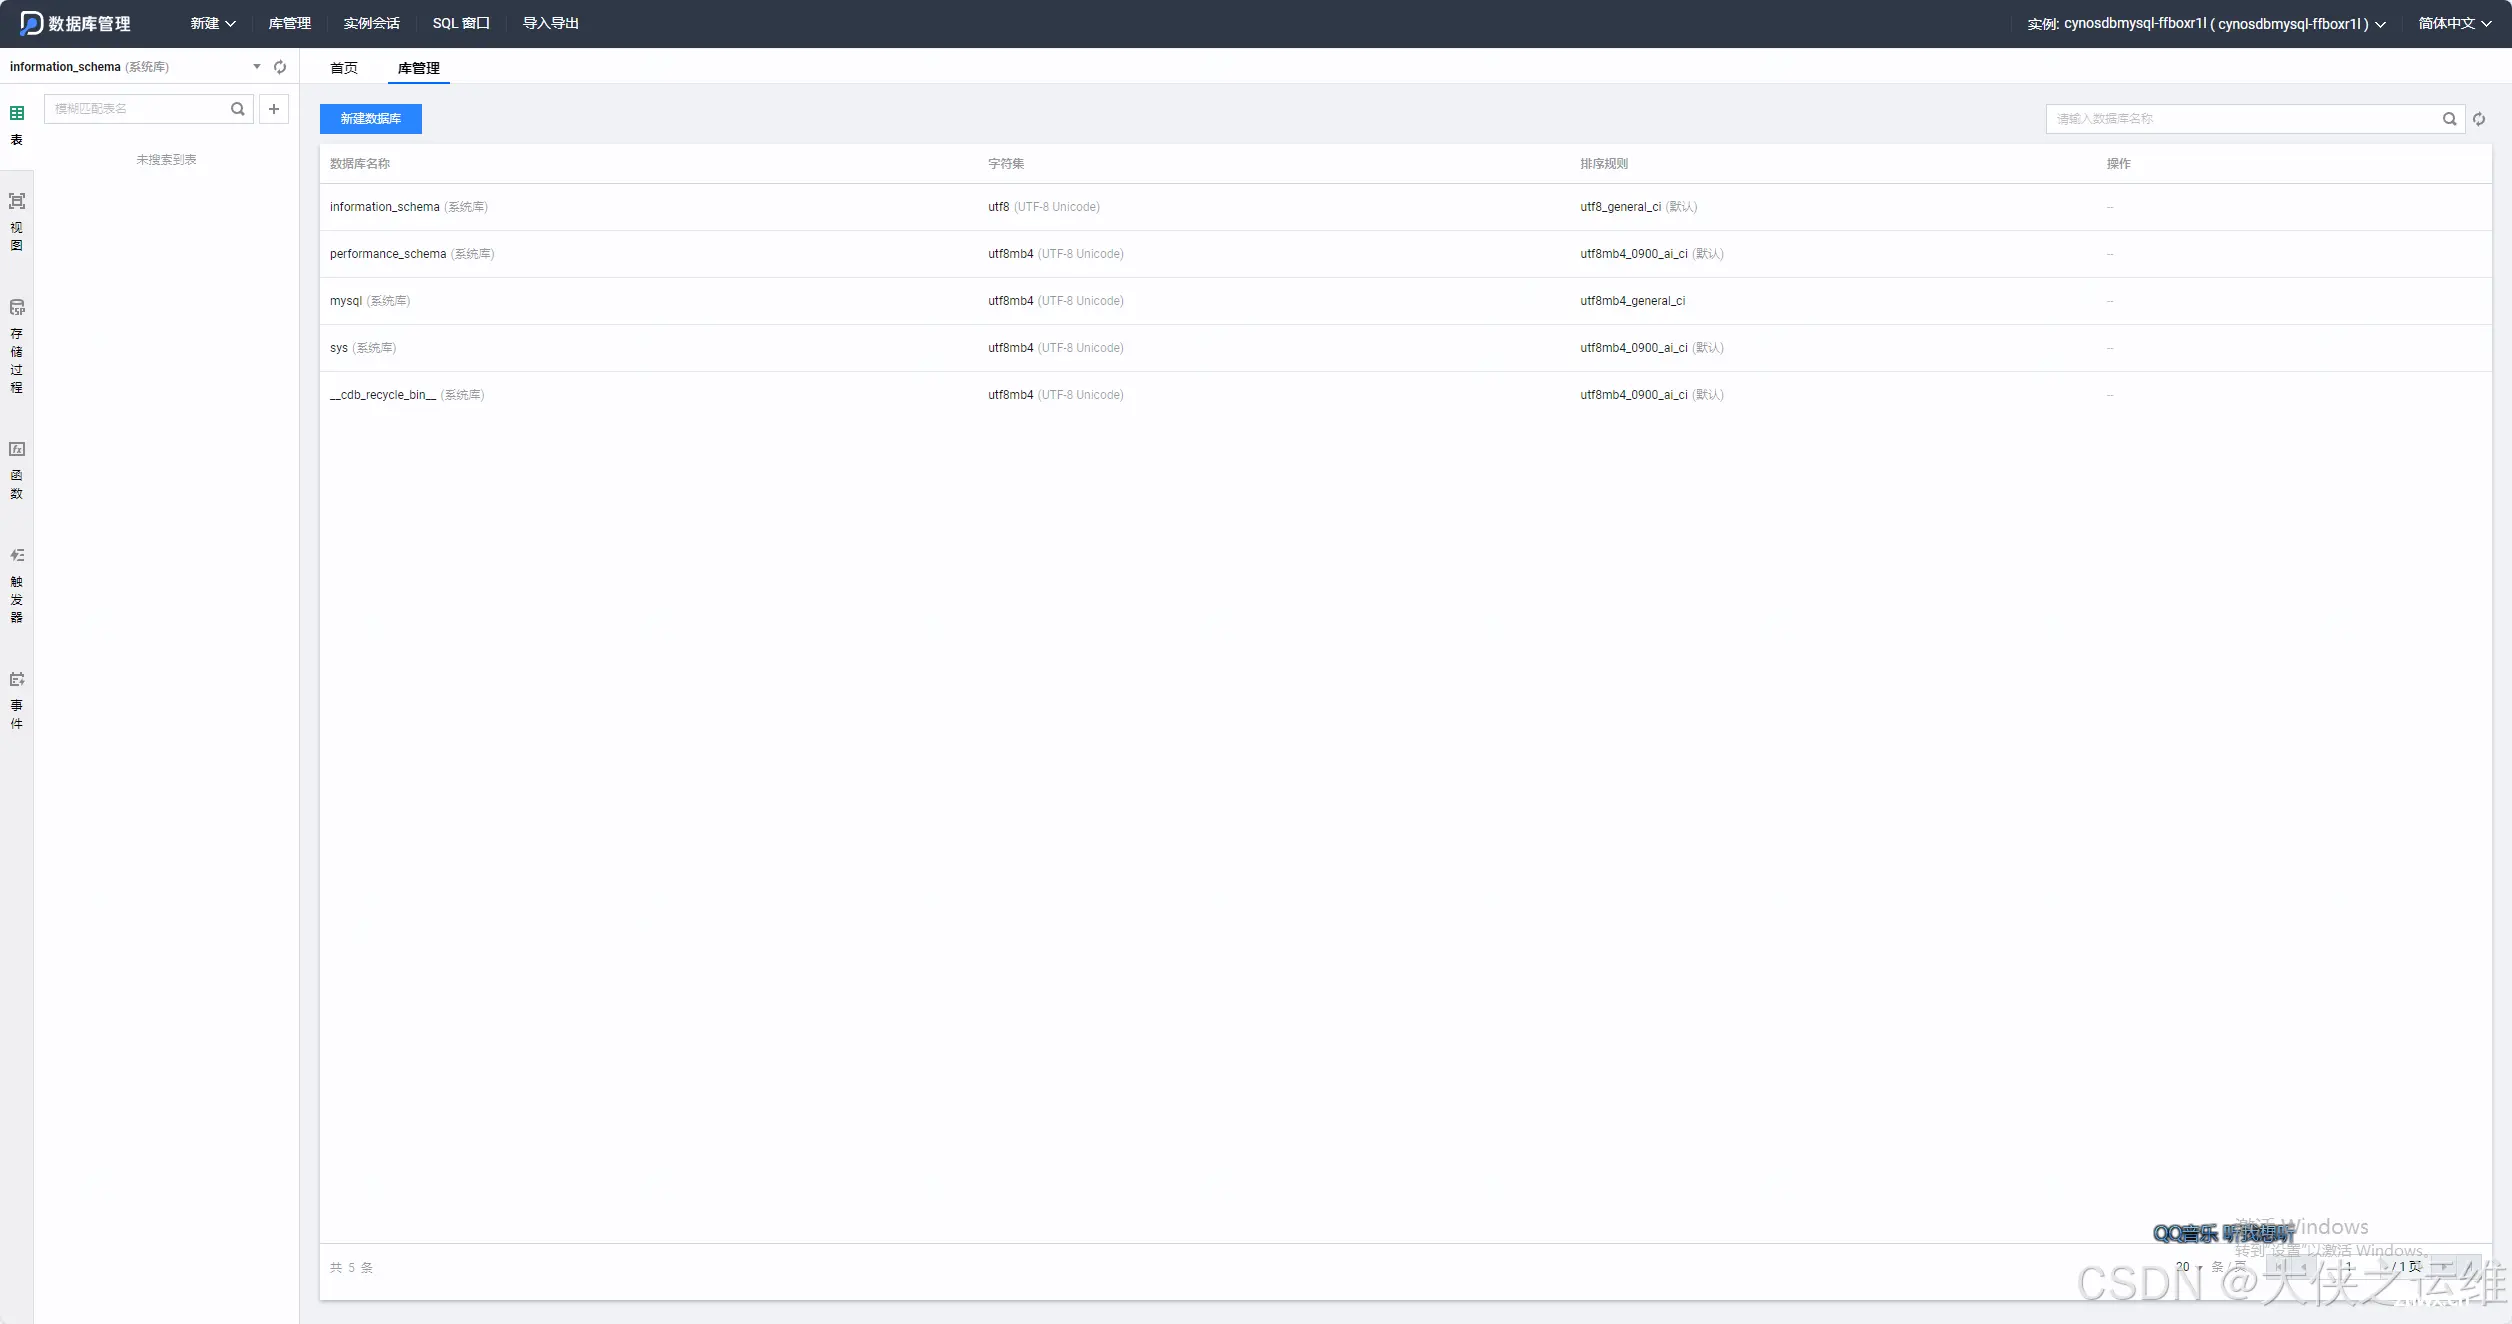Viewport: 2512px width, 1324px height.
Task: Open the information_schema database selector dropdown
Action: pyautogui.click(x=135, y=67)
